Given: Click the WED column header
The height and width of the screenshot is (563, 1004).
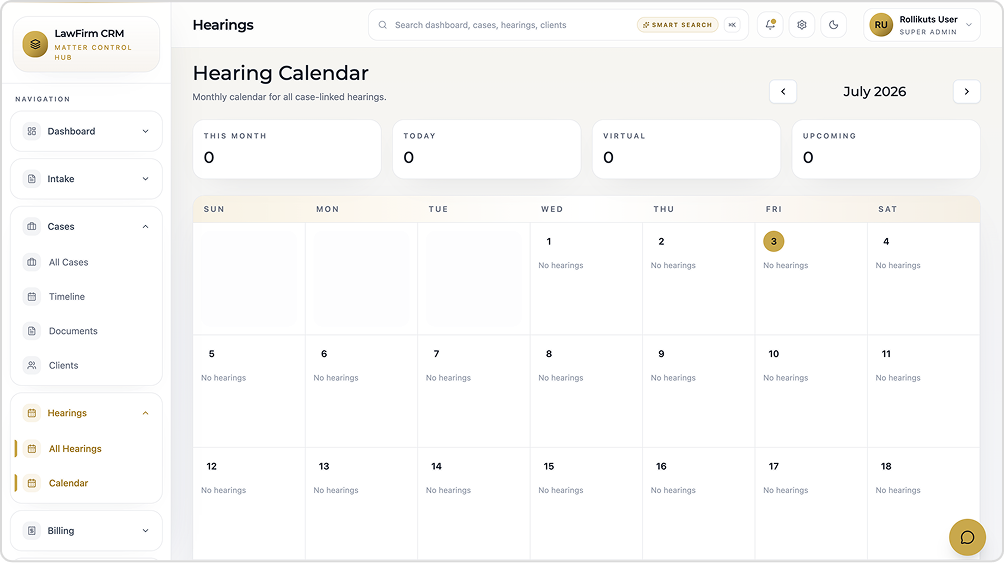Looking at the screenshot, I should pos(552,209).
